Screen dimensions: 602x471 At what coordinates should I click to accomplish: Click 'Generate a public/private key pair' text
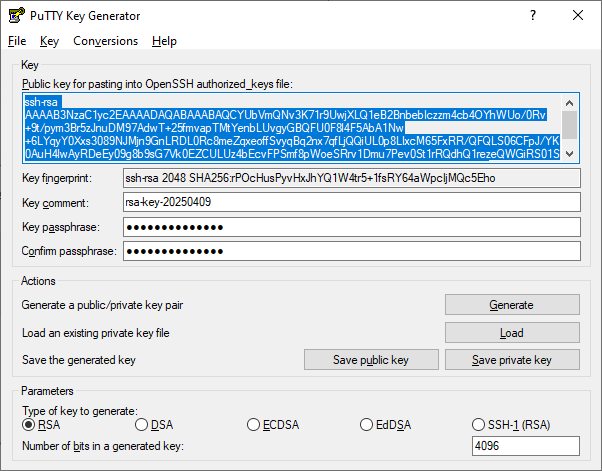pos(102,305)
